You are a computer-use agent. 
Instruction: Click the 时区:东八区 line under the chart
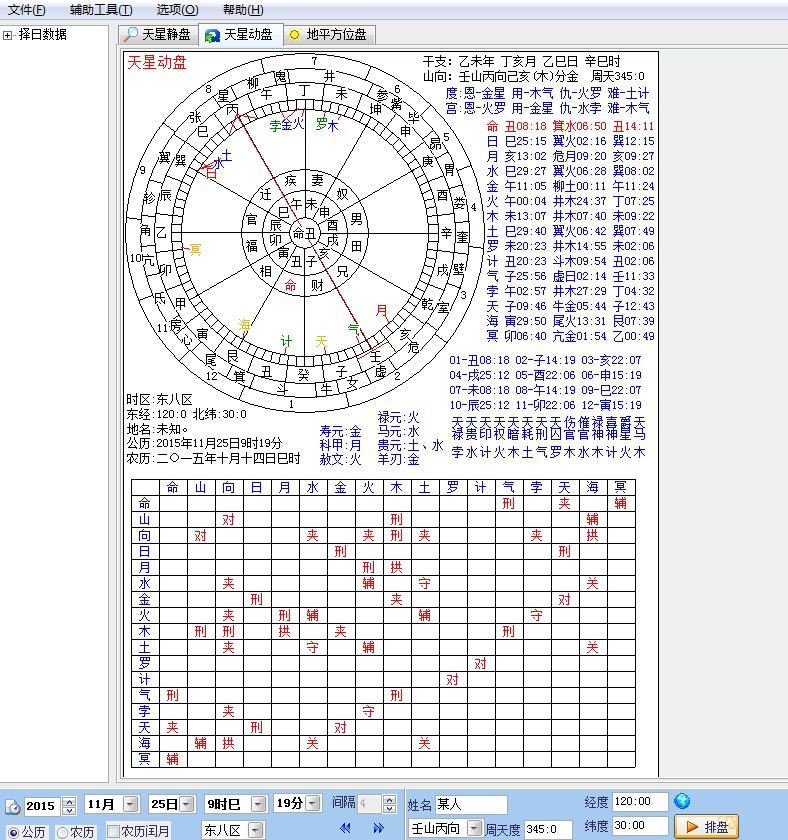(x=159, y=399)
